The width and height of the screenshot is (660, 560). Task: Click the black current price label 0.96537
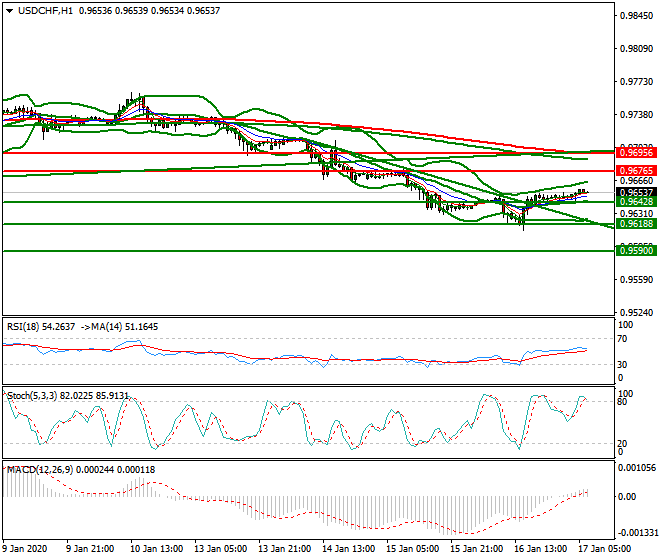636,192
